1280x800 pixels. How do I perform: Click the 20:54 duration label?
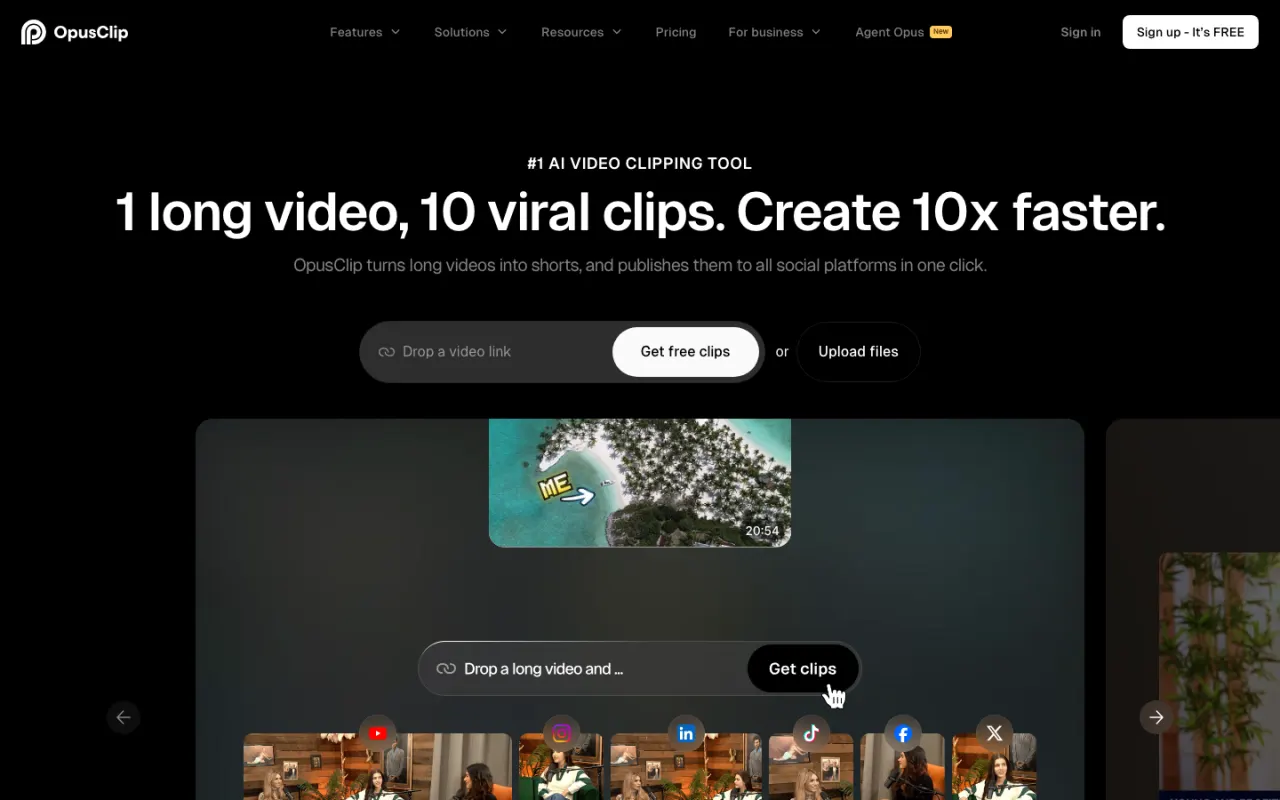coord(762,531)
